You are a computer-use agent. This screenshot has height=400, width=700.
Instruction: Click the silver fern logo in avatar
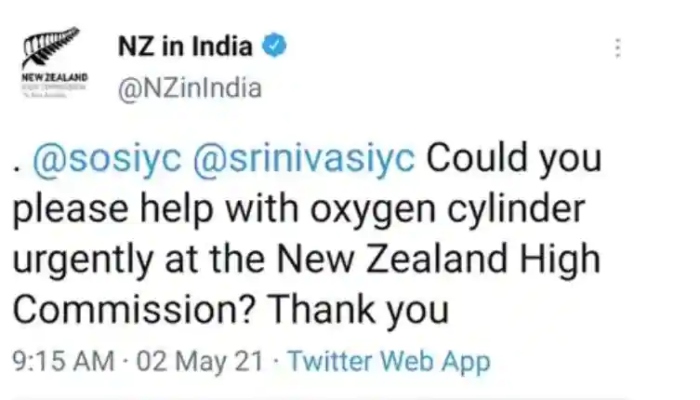point(51,46)
